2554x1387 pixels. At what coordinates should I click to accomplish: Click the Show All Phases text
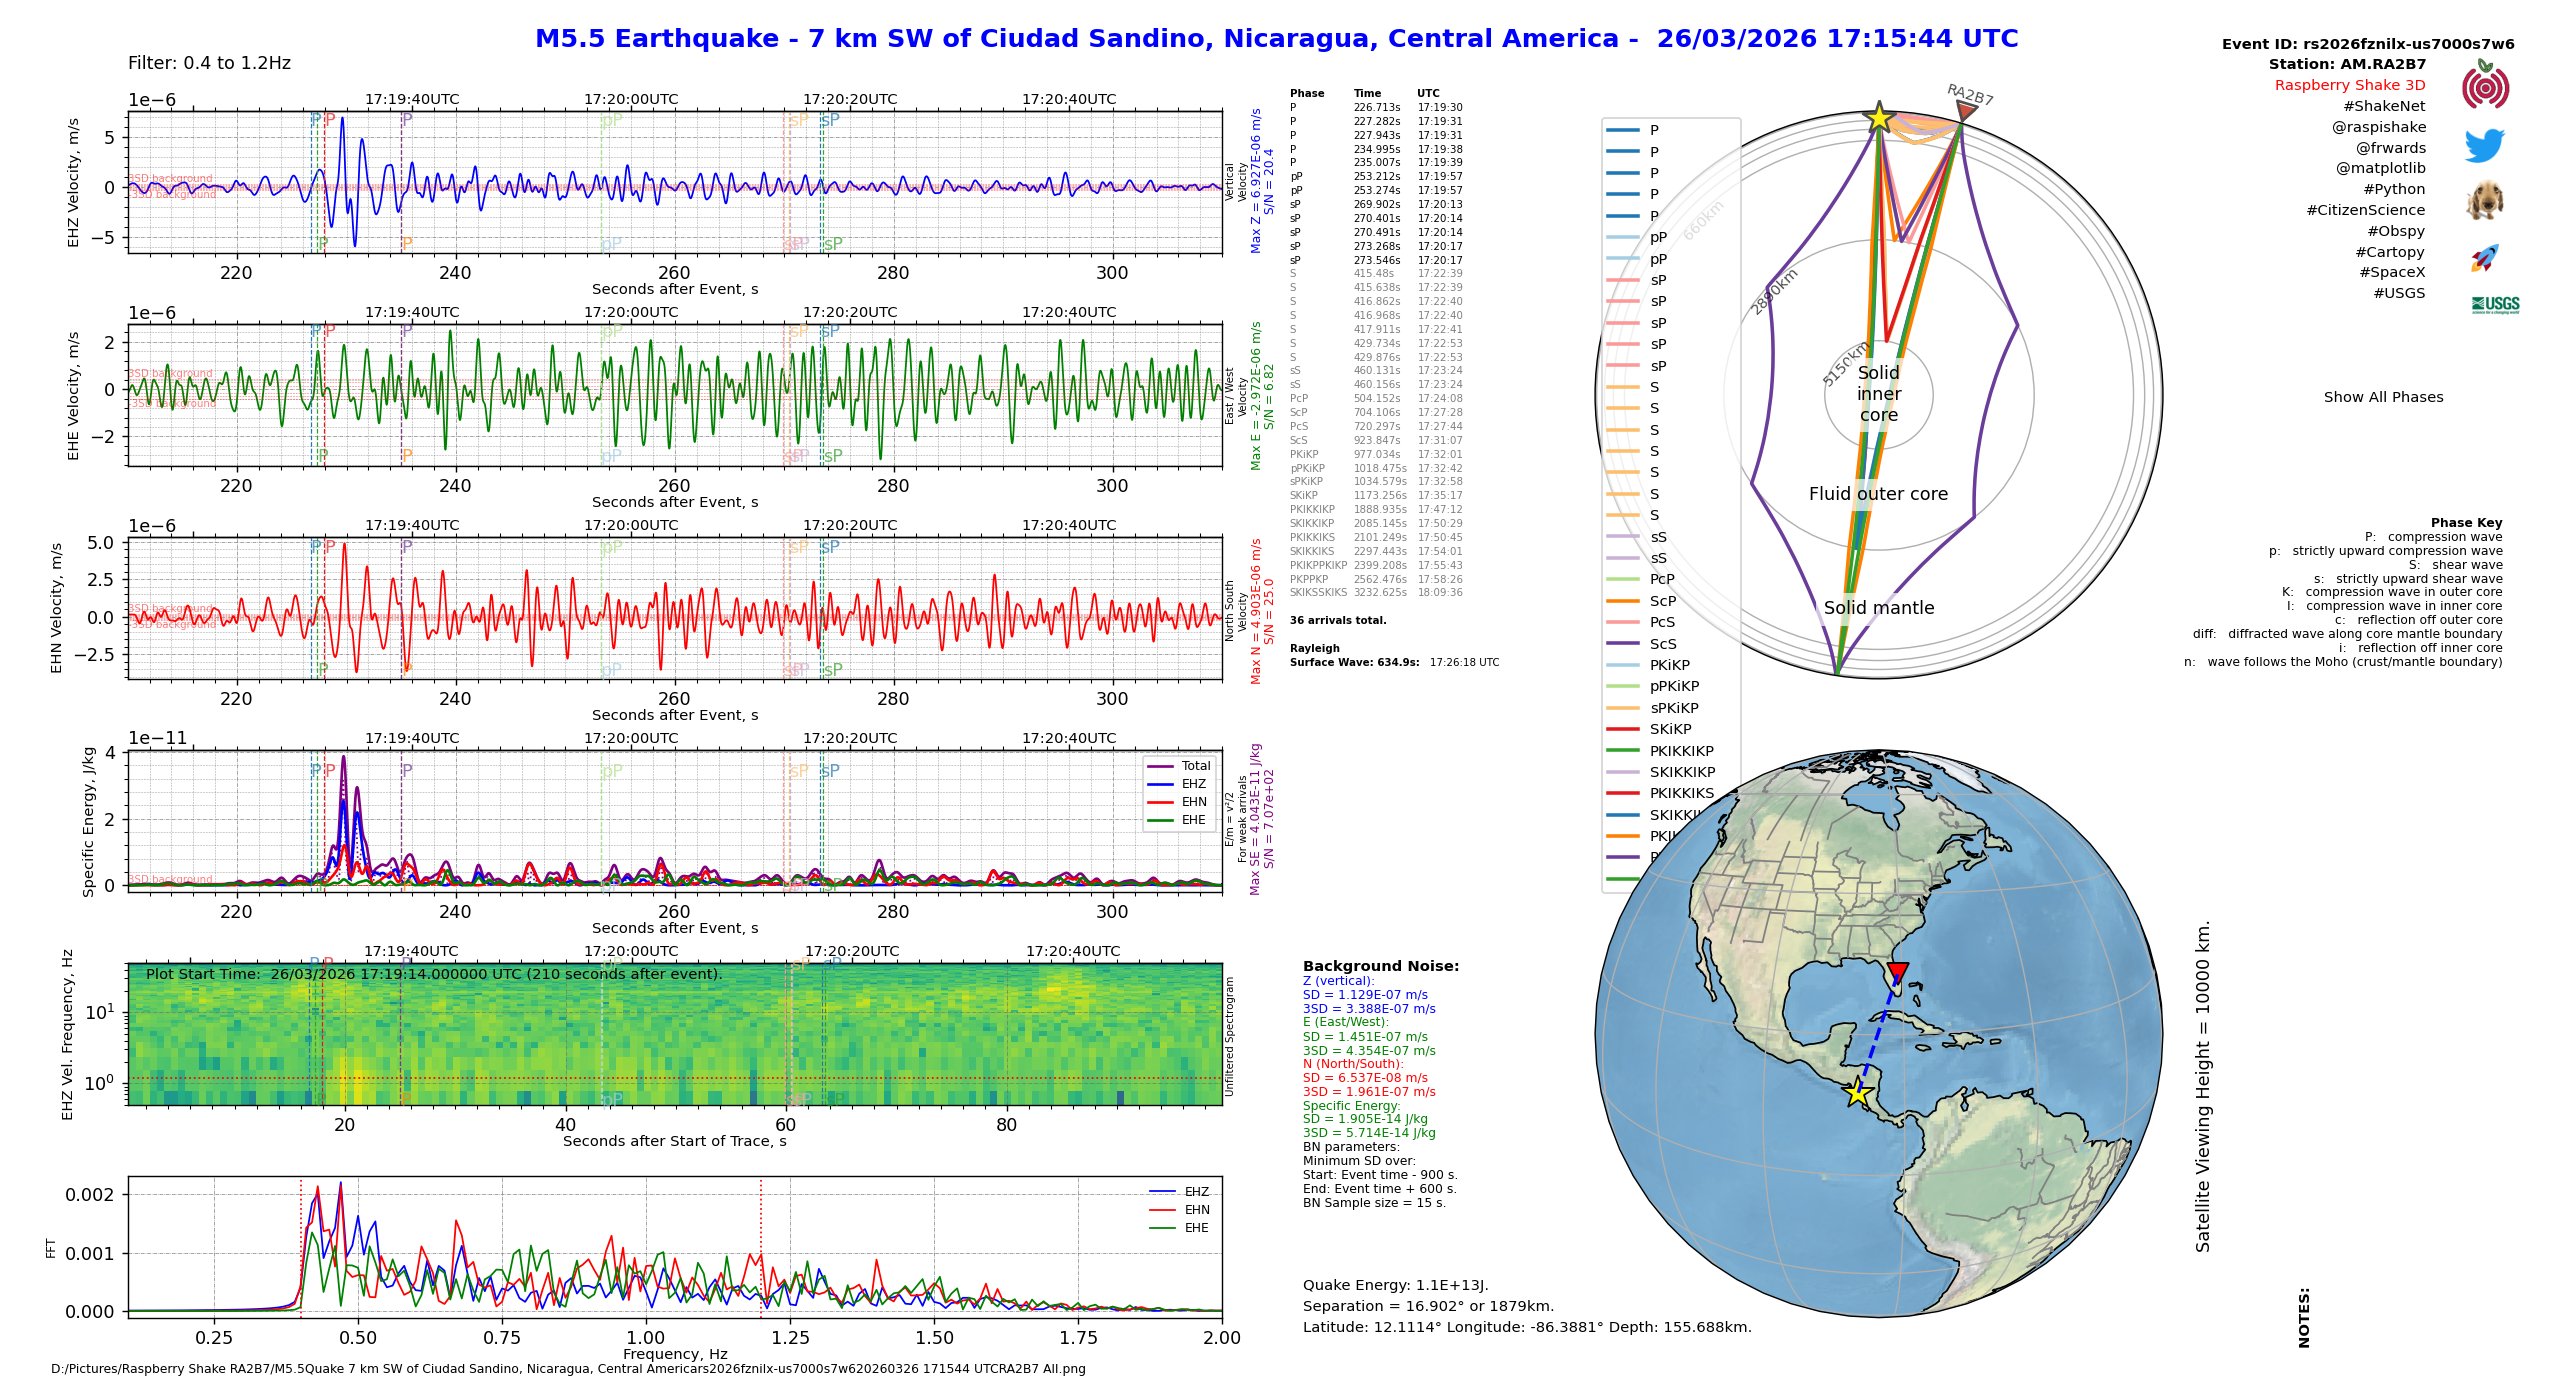coord(2383,397)
